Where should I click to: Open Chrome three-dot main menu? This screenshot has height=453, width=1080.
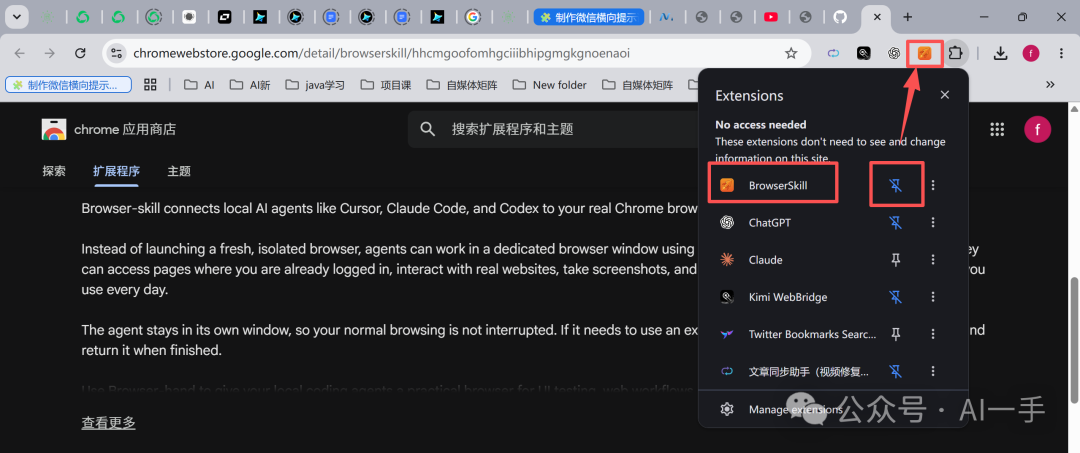(x=1061, y=53)
